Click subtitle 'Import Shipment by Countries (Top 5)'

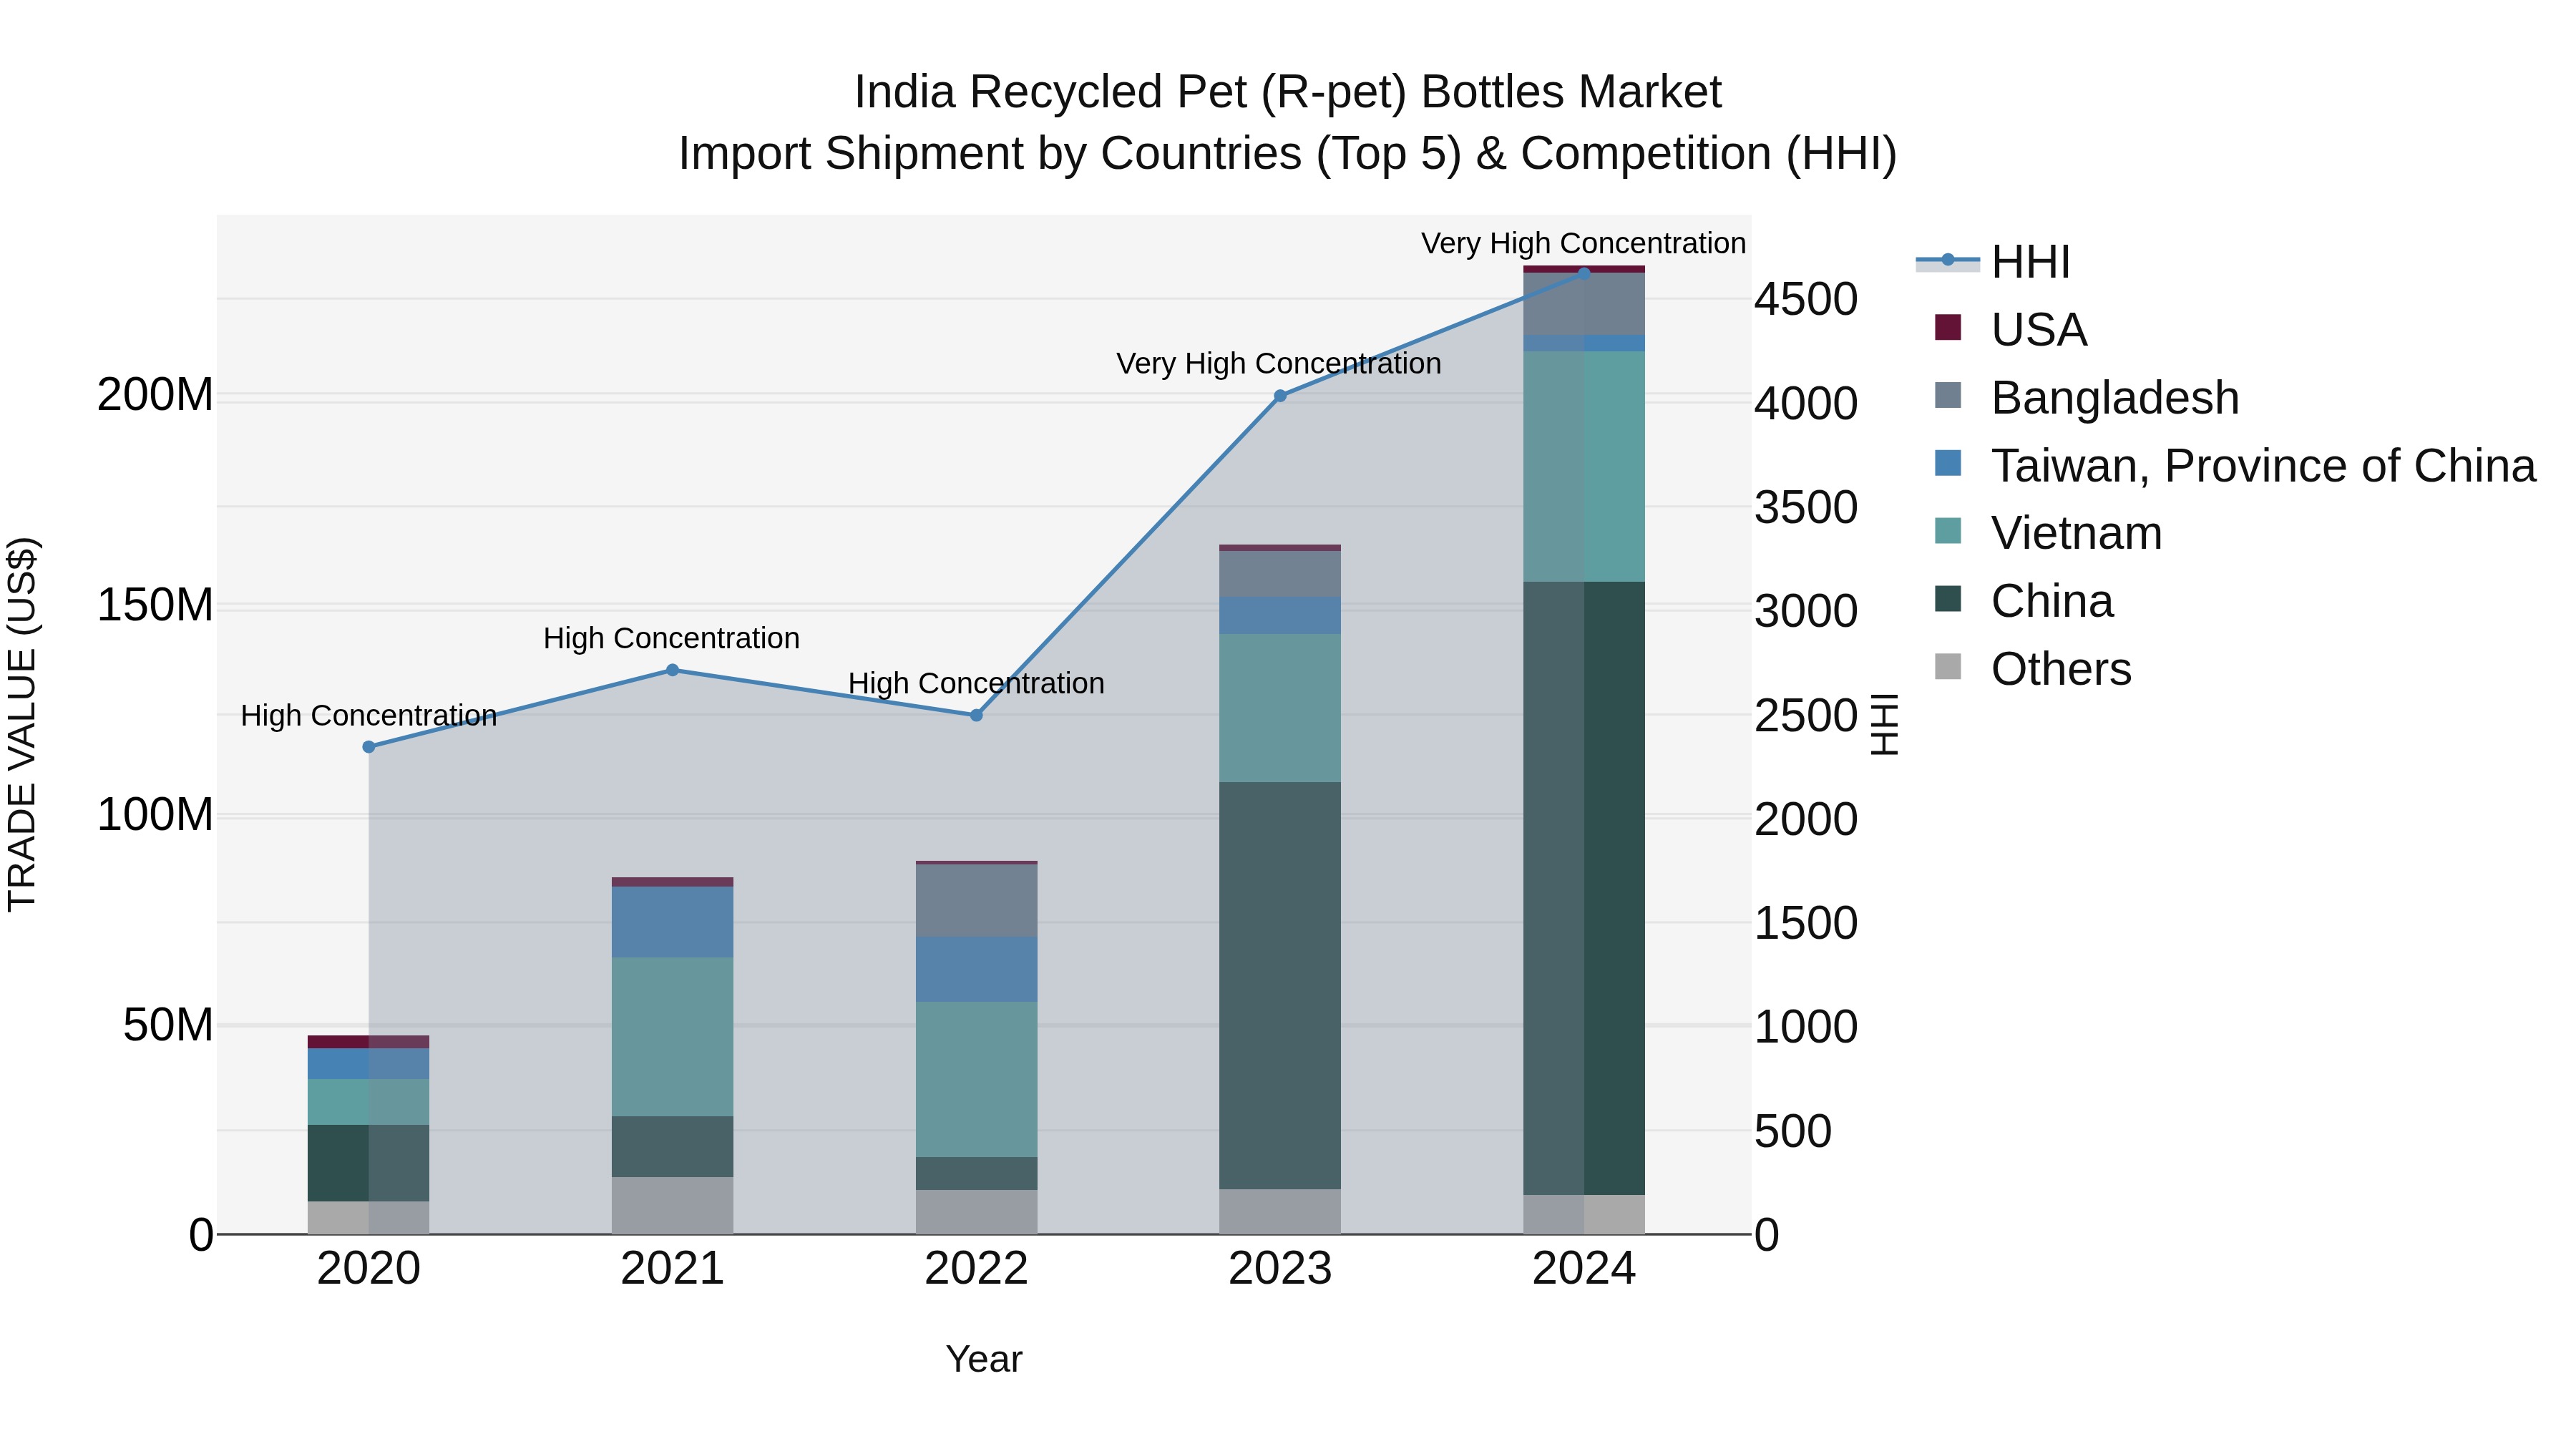point(1069,154)
